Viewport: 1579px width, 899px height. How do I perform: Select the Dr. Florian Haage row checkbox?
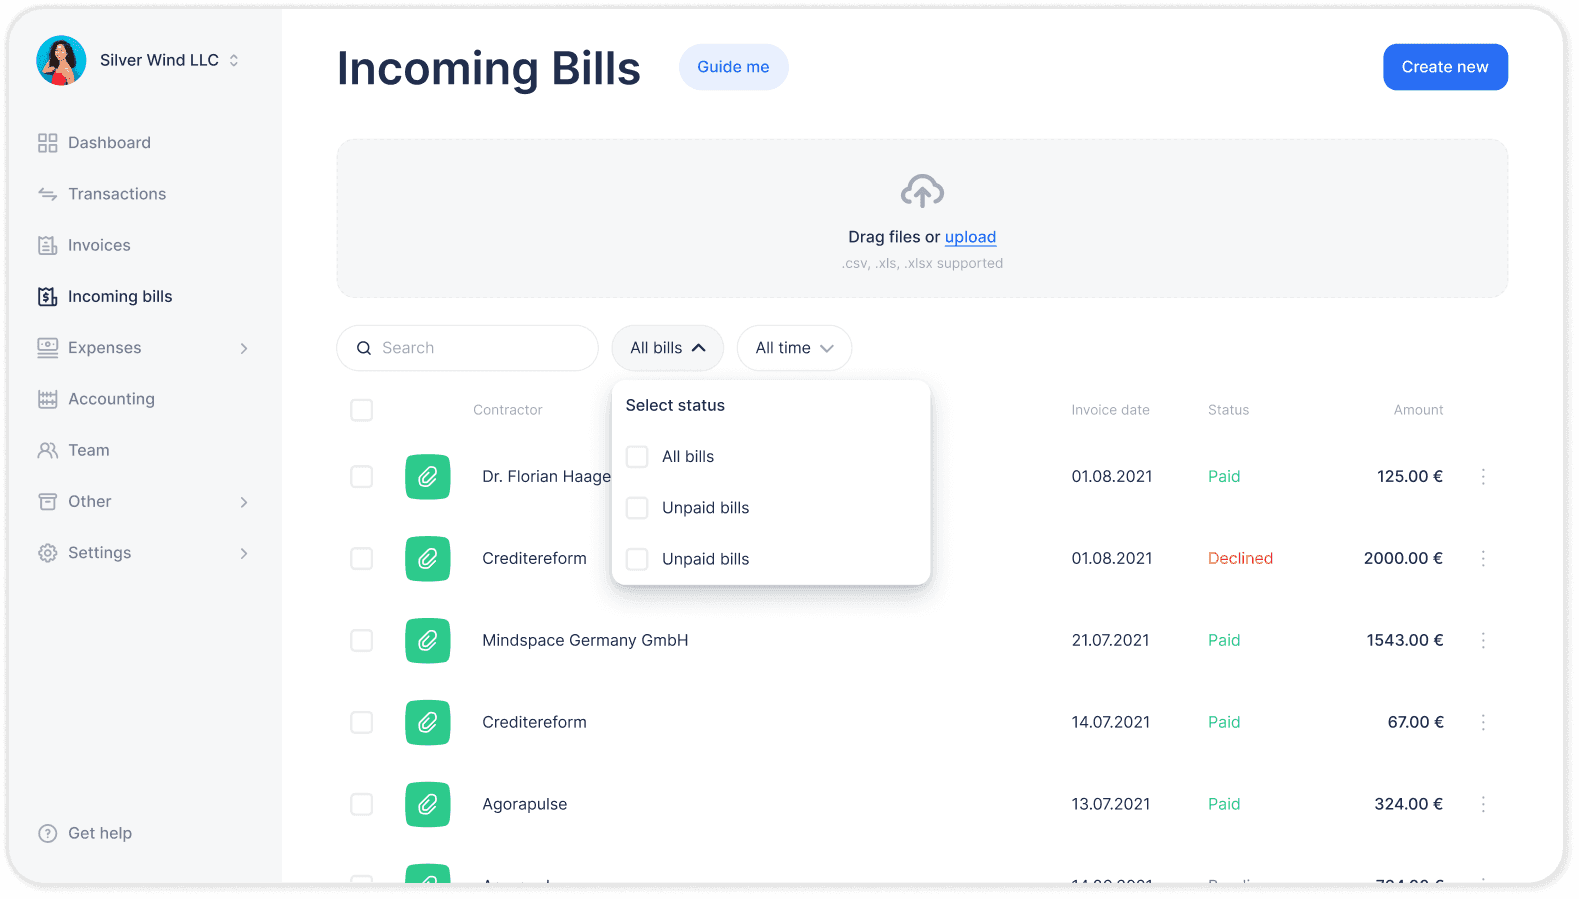coord(362,477)
